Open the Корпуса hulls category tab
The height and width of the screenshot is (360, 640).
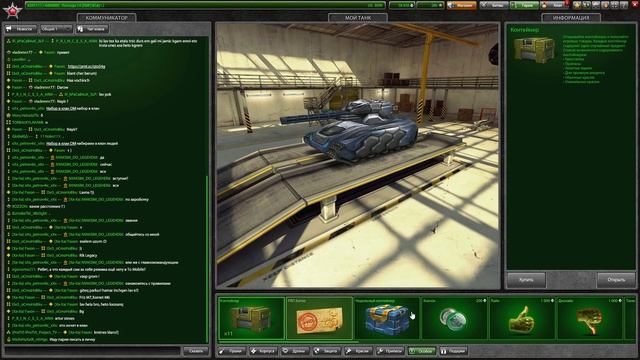[x=263, y=351]
